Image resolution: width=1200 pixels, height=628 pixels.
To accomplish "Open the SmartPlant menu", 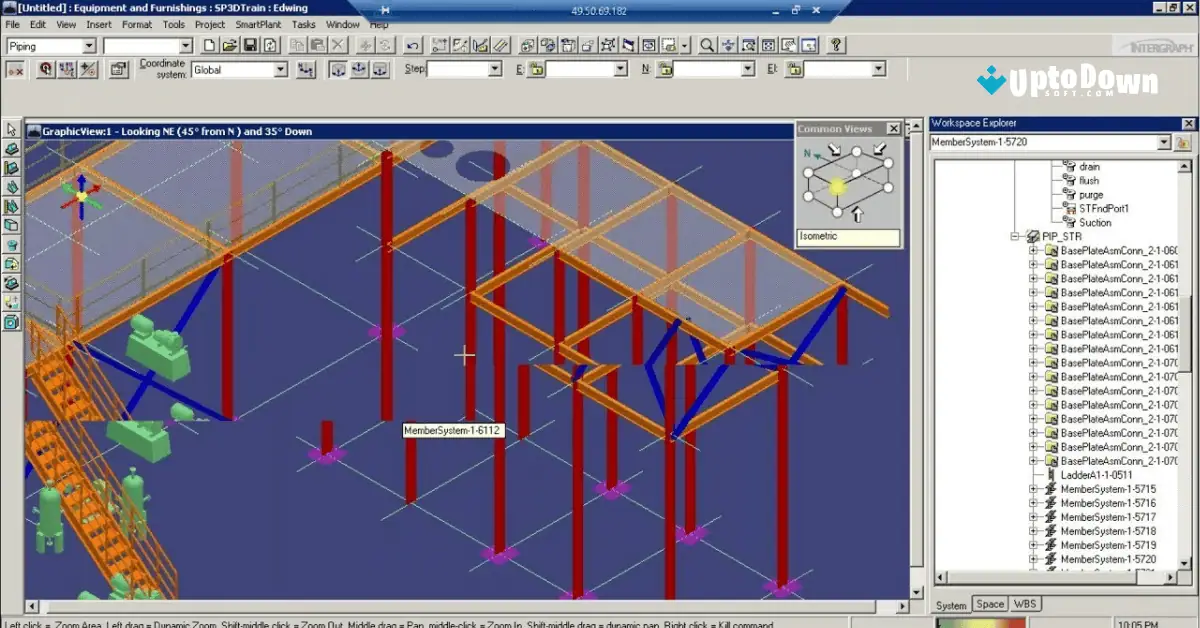I will pyautogui.click(x=258, y=24).
